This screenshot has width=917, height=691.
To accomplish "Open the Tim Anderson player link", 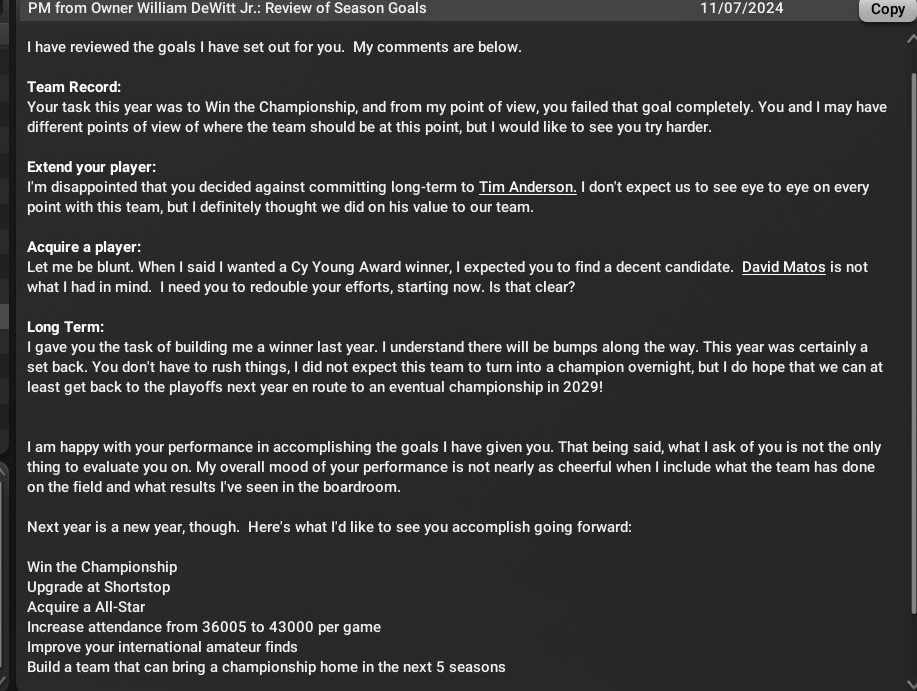I will 527,187.
